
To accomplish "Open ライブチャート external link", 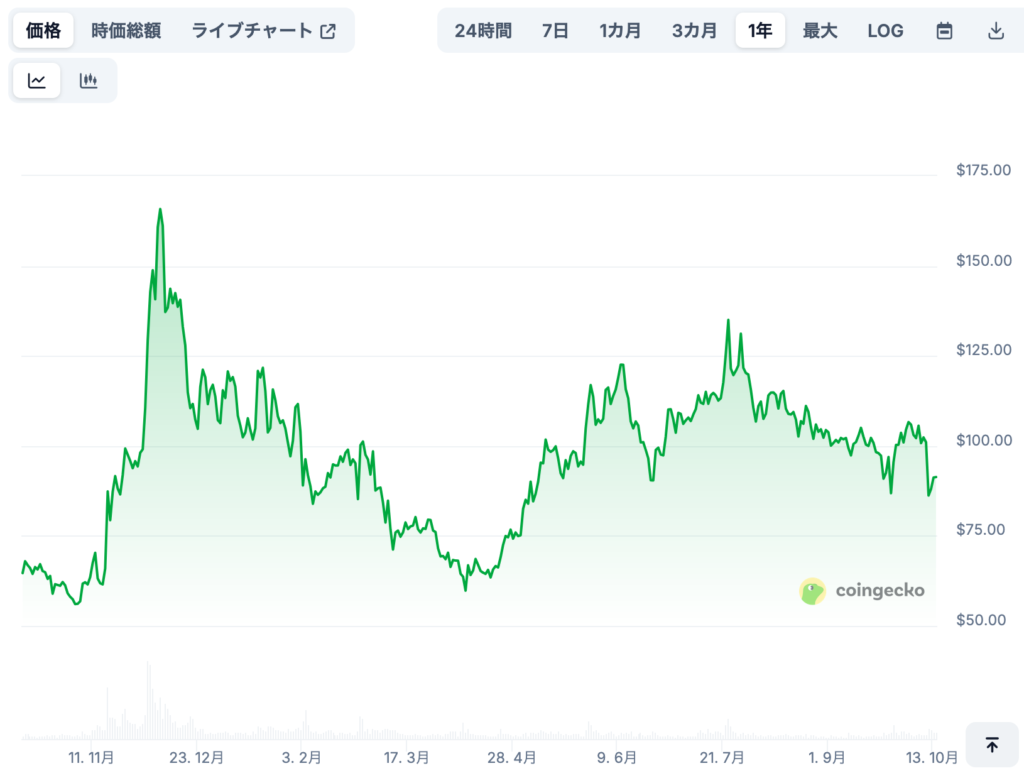I will (264, 31).
